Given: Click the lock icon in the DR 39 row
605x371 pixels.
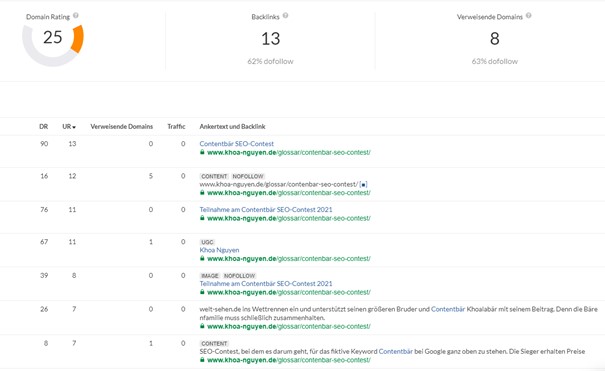Looking at the screenshot, I should click(x=202, y=292).
